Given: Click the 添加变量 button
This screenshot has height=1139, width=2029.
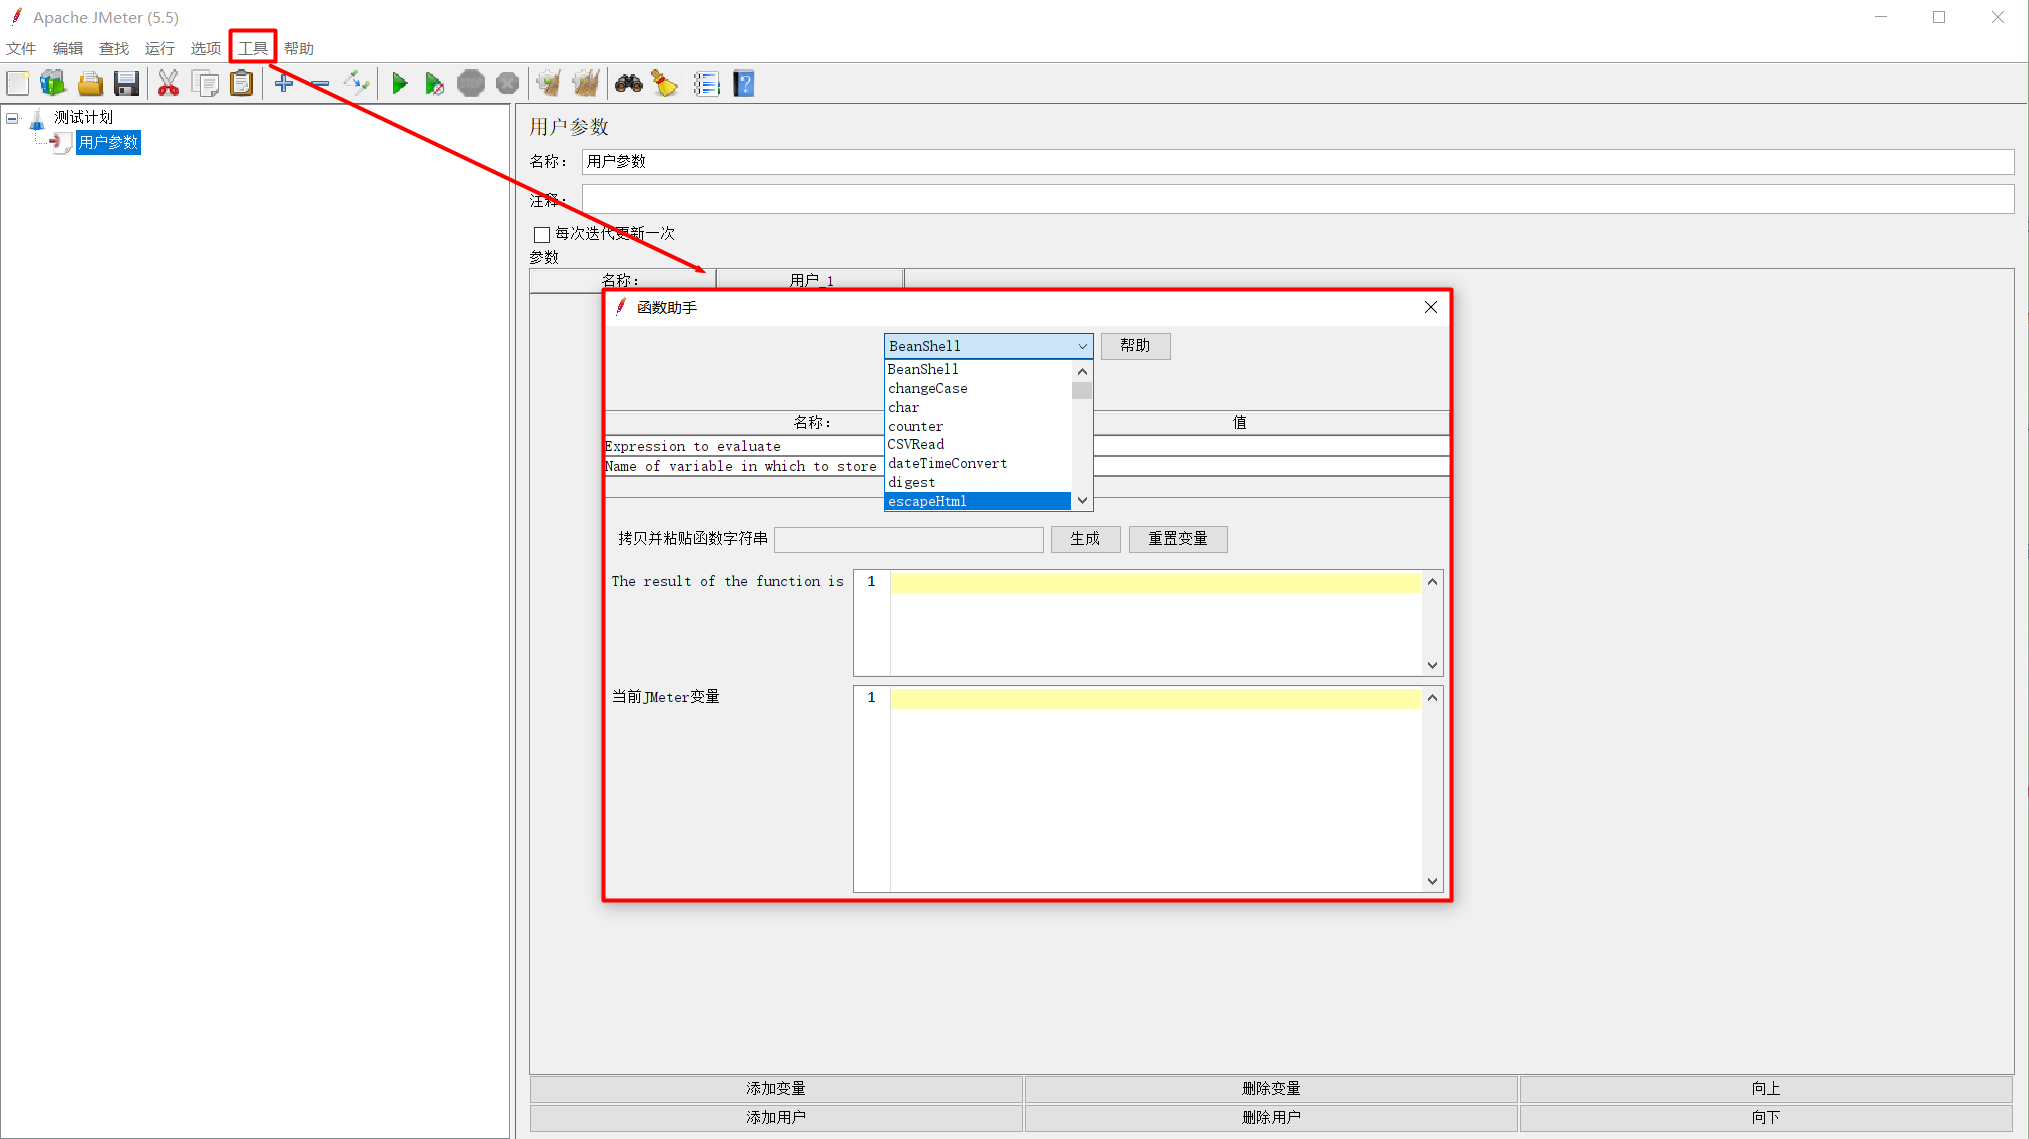Looking at the screenshot, I should pos(776,1089).
